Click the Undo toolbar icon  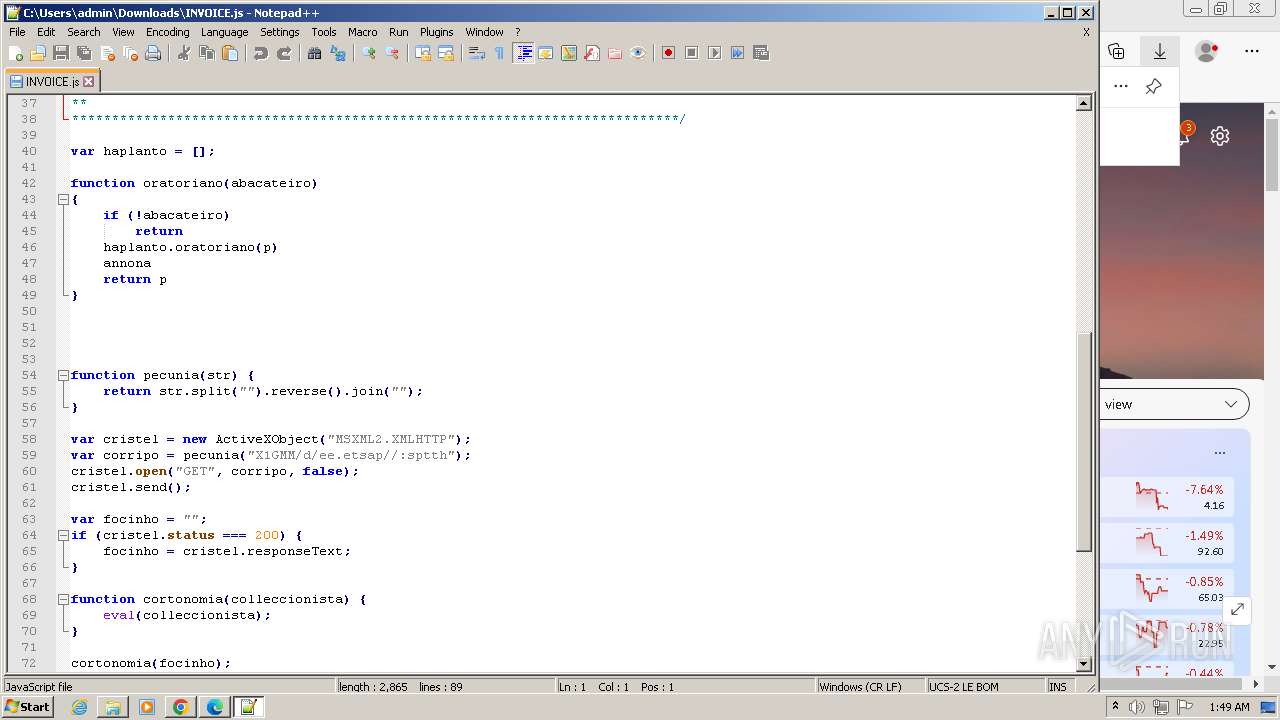click(x=261, y=53)
